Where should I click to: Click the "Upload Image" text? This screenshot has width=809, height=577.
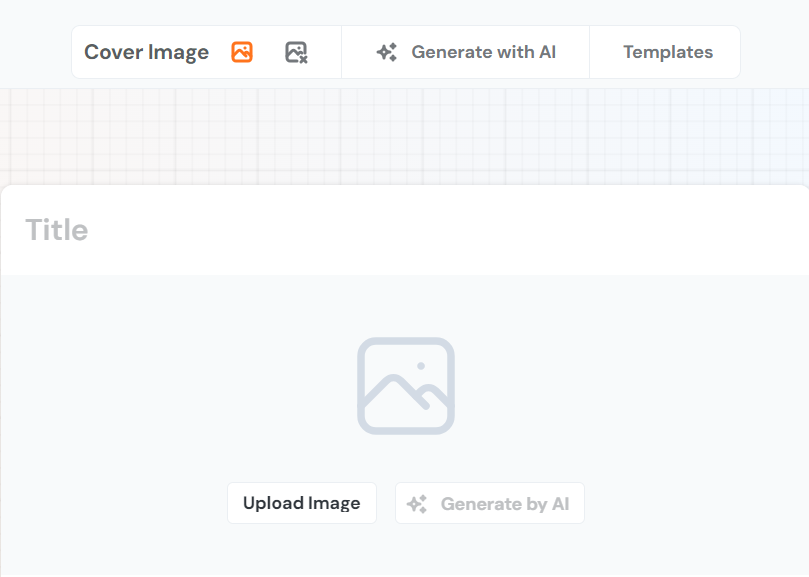(301, 503)
